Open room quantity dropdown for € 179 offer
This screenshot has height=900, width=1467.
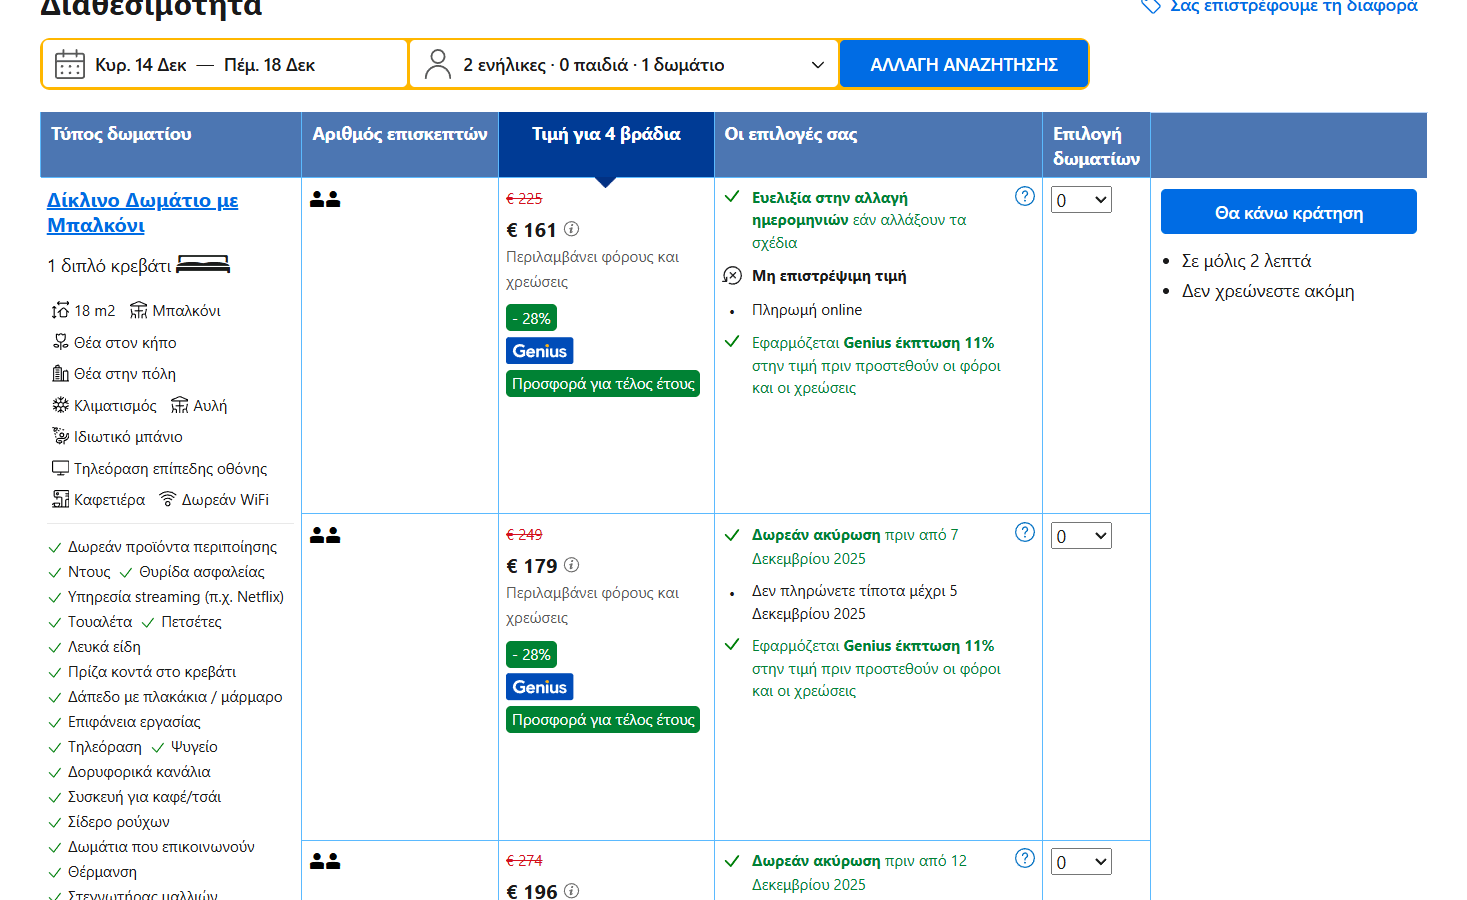click(x=1081, y=536)
